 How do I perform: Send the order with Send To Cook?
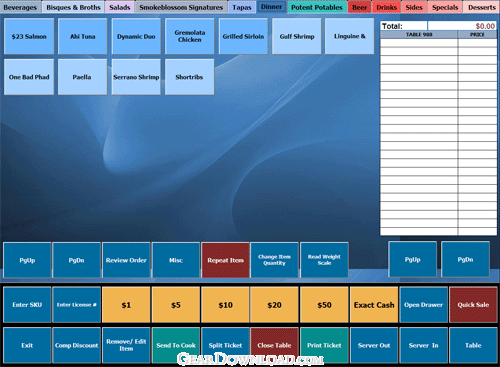pos(176,345)
